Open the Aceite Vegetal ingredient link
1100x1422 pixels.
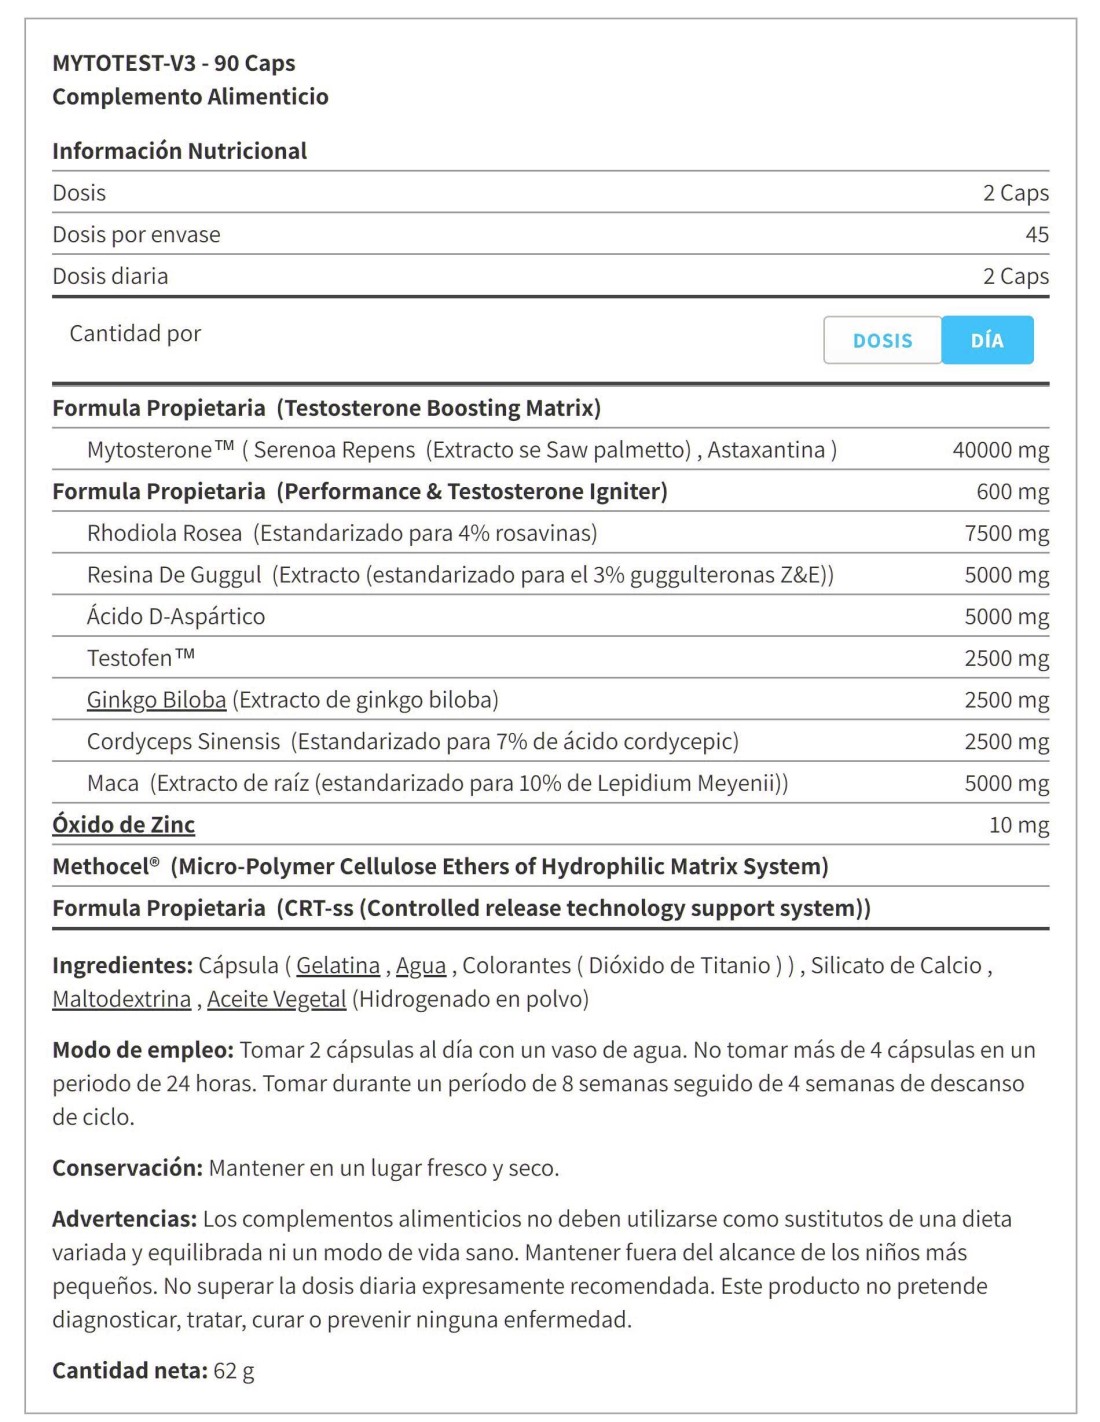click(x=277, y=999)
